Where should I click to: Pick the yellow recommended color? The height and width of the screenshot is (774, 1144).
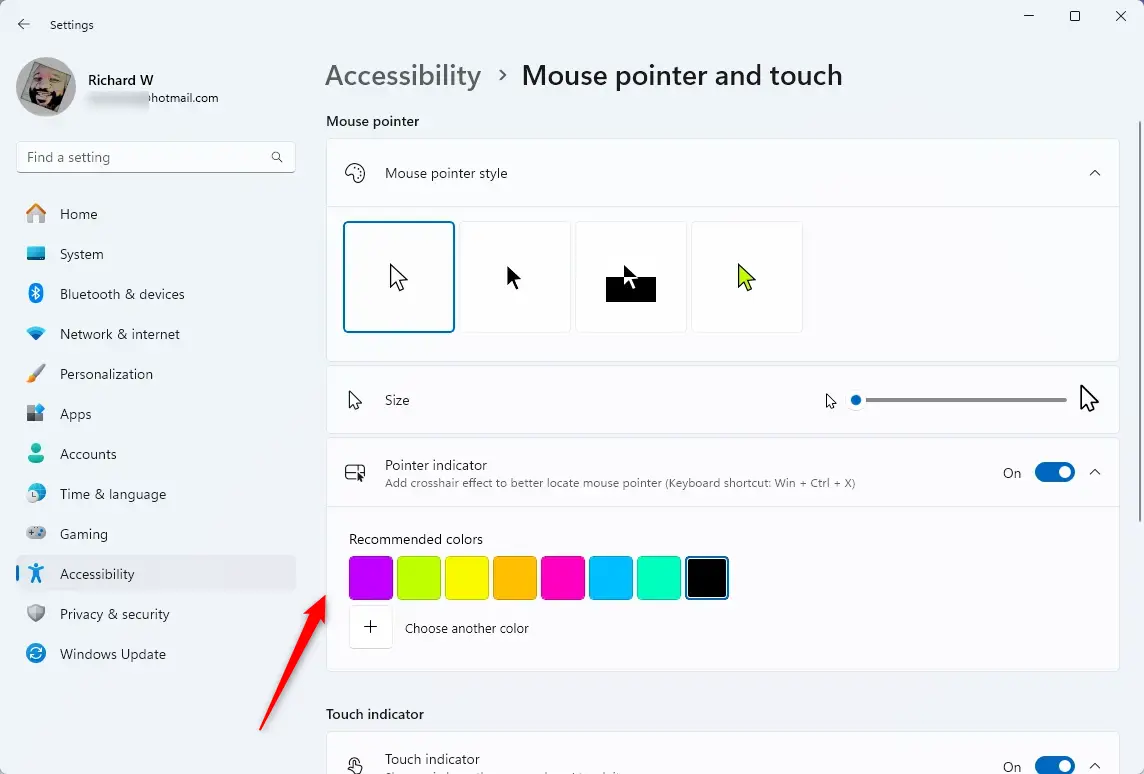tap(467, 578)
